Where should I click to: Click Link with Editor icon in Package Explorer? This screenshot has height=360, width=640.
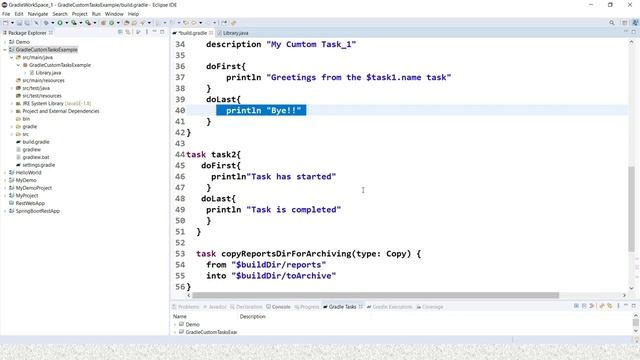(x=128, y=32)
